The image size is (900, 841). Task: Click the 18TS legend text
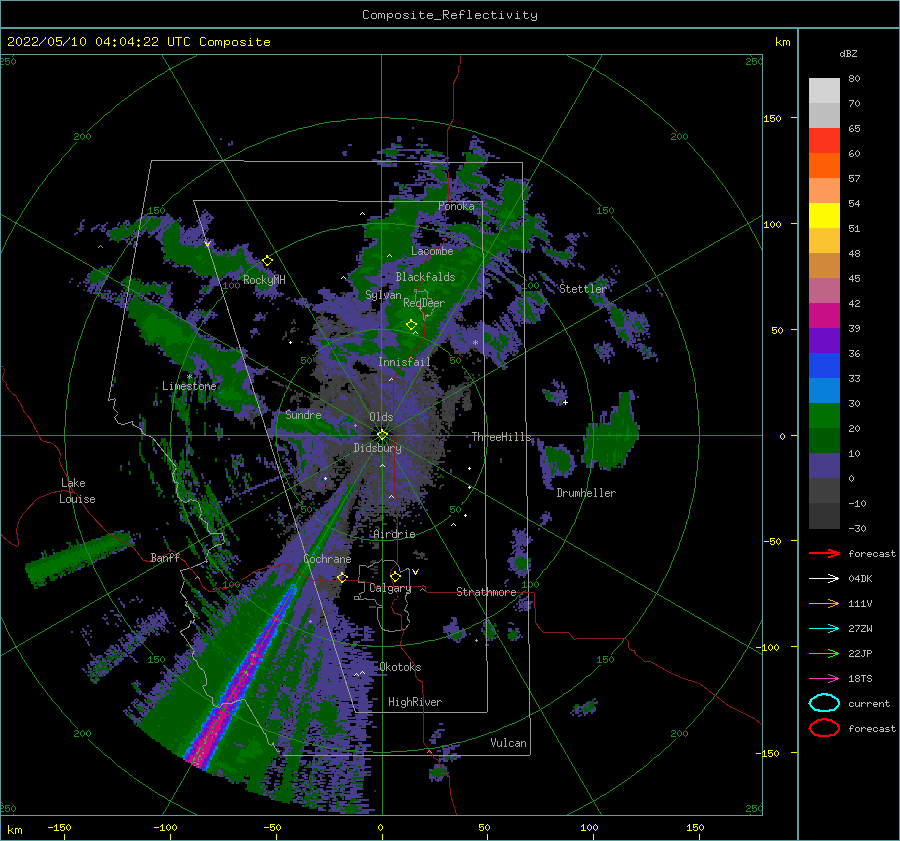860,679
